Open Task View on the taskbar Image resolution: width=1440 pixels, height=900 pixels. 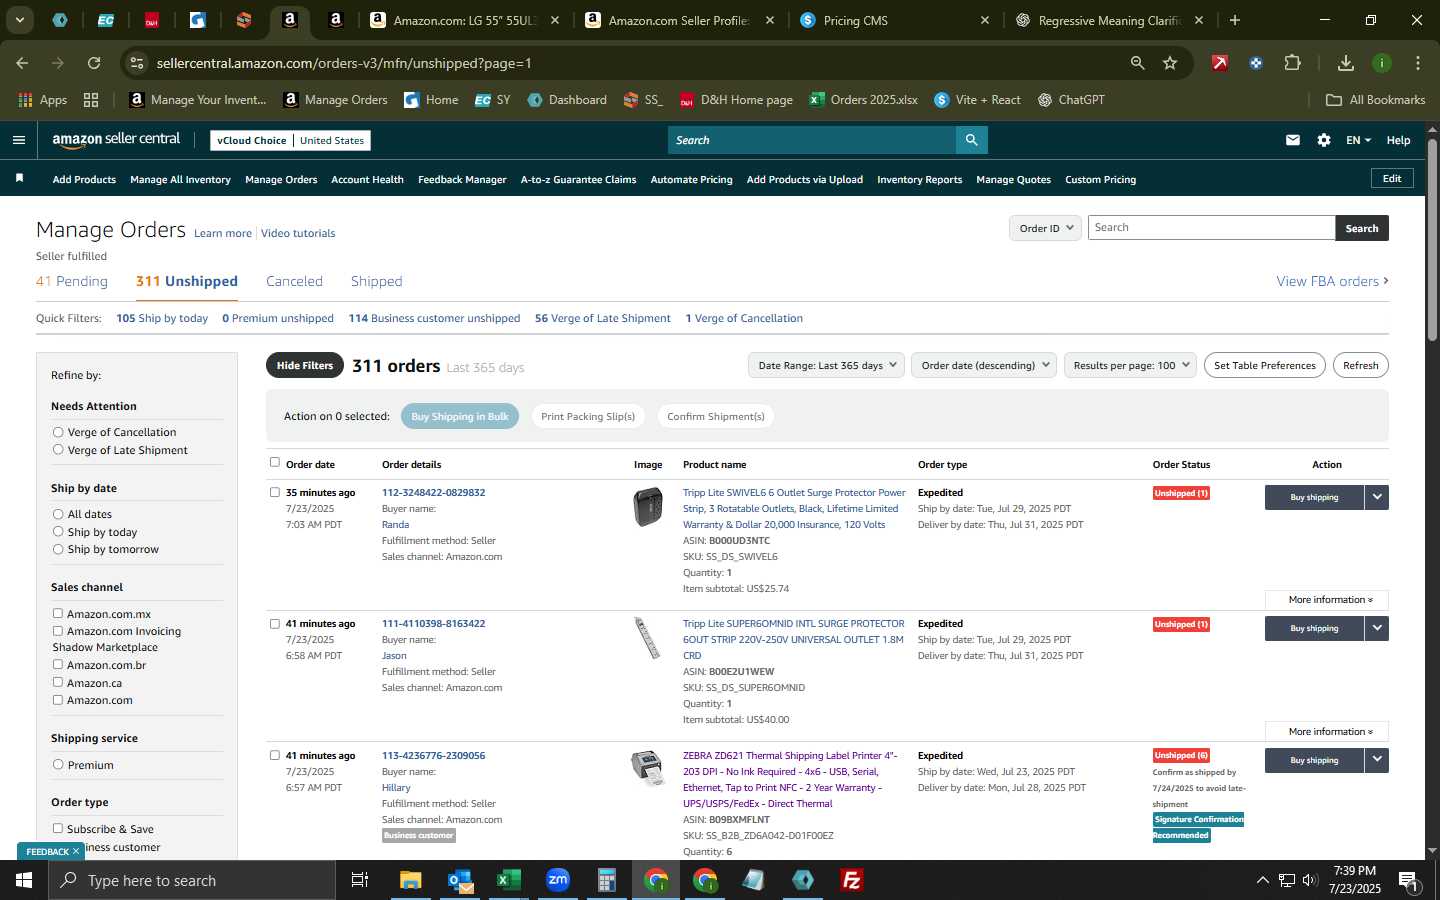[x=360, y=880]
